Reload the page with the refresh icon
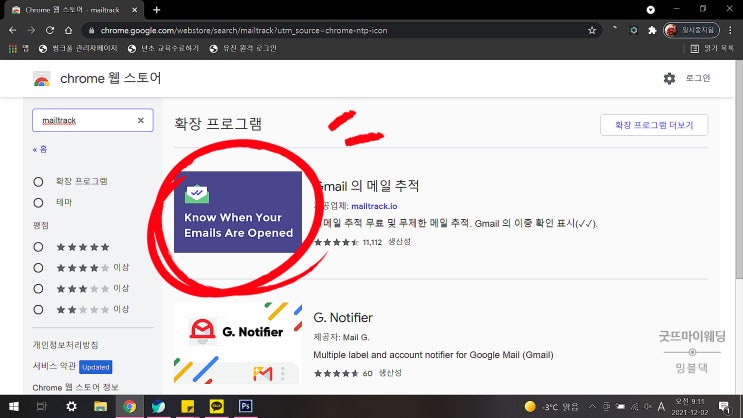Viewport: 743px width, 418px height. point(50,30)
